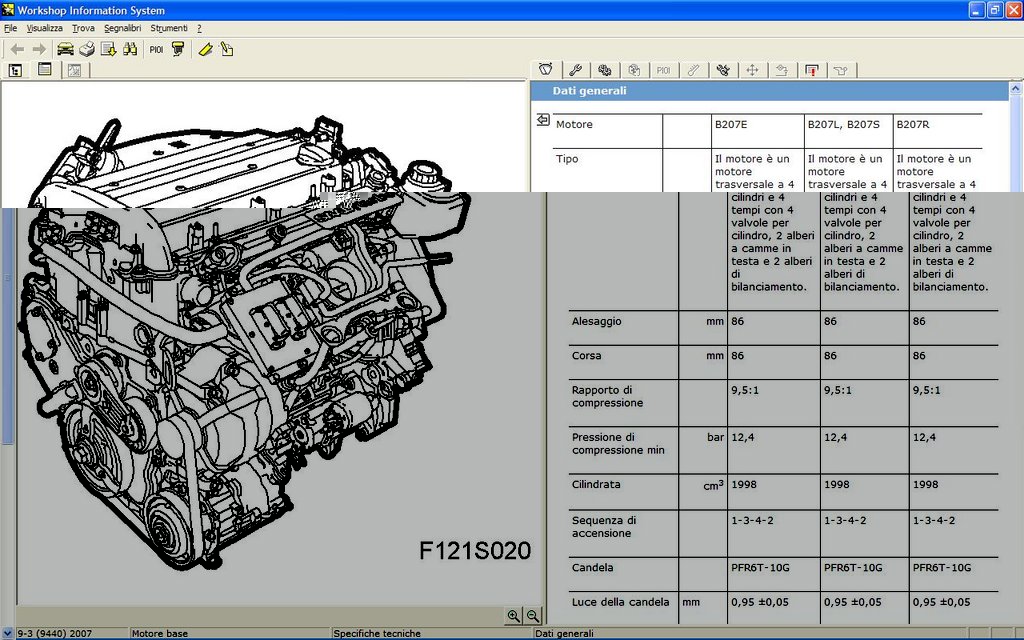The width and height of the screenshot is (1024, 640).
Task: Open the Strumenti menu
Action: pos(168,28)
